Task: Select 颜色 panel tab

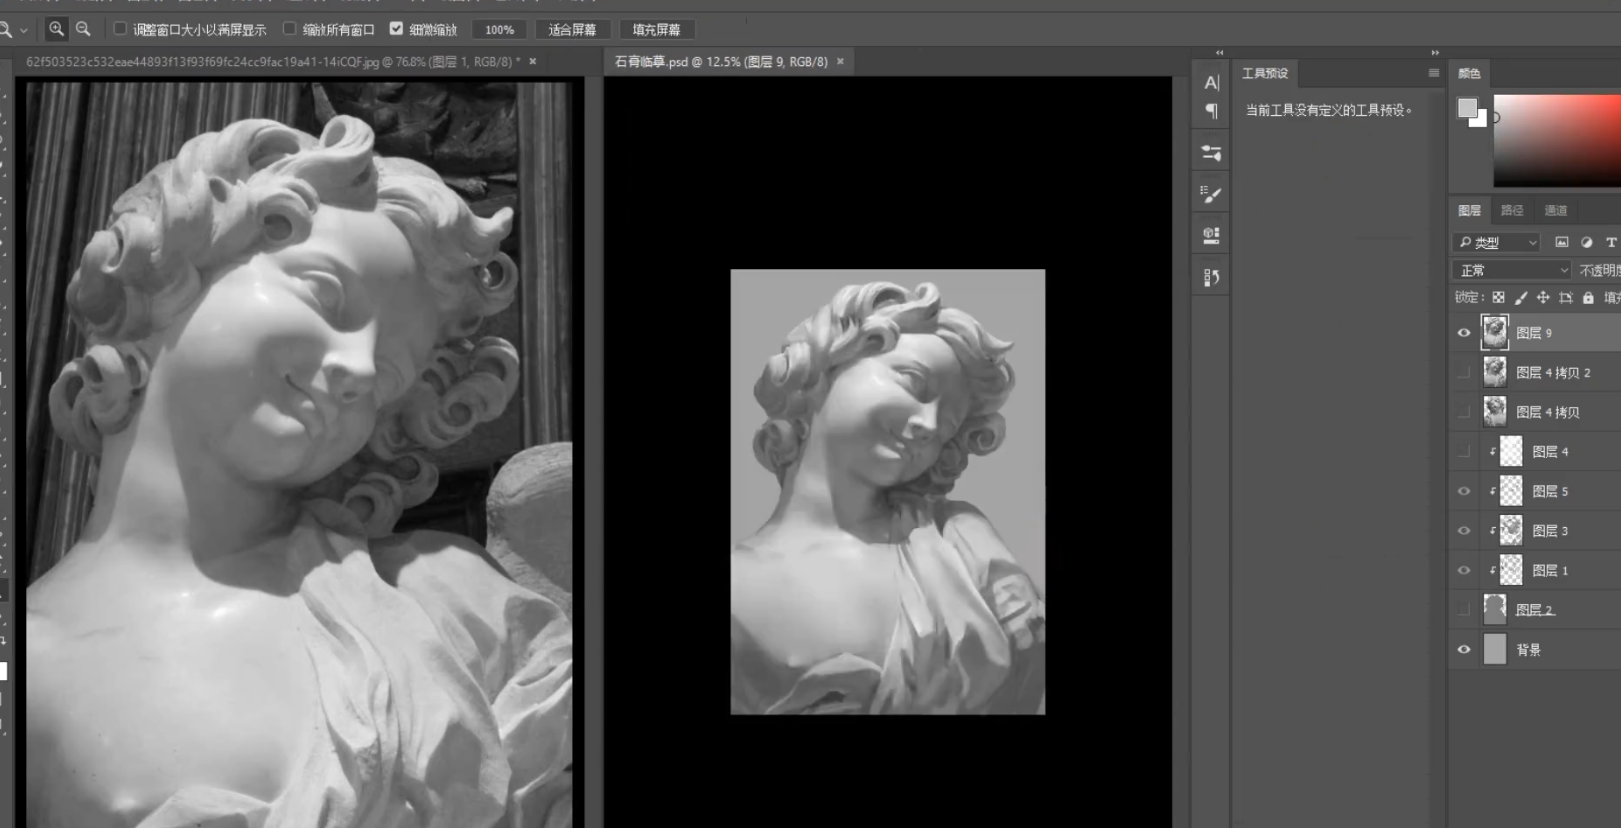Action: [1469, 73]
